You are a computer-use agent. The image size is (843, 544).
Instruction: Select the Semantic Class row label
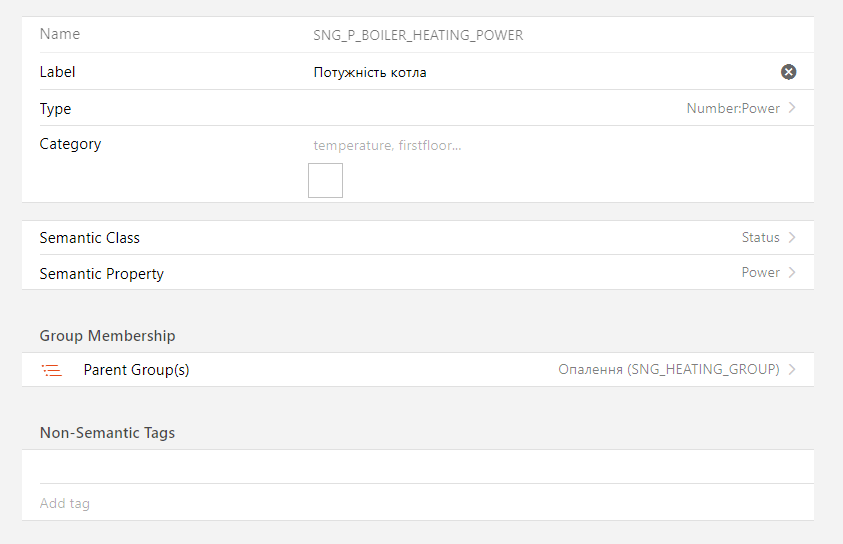pyautogui.click(x=90, y=238)
